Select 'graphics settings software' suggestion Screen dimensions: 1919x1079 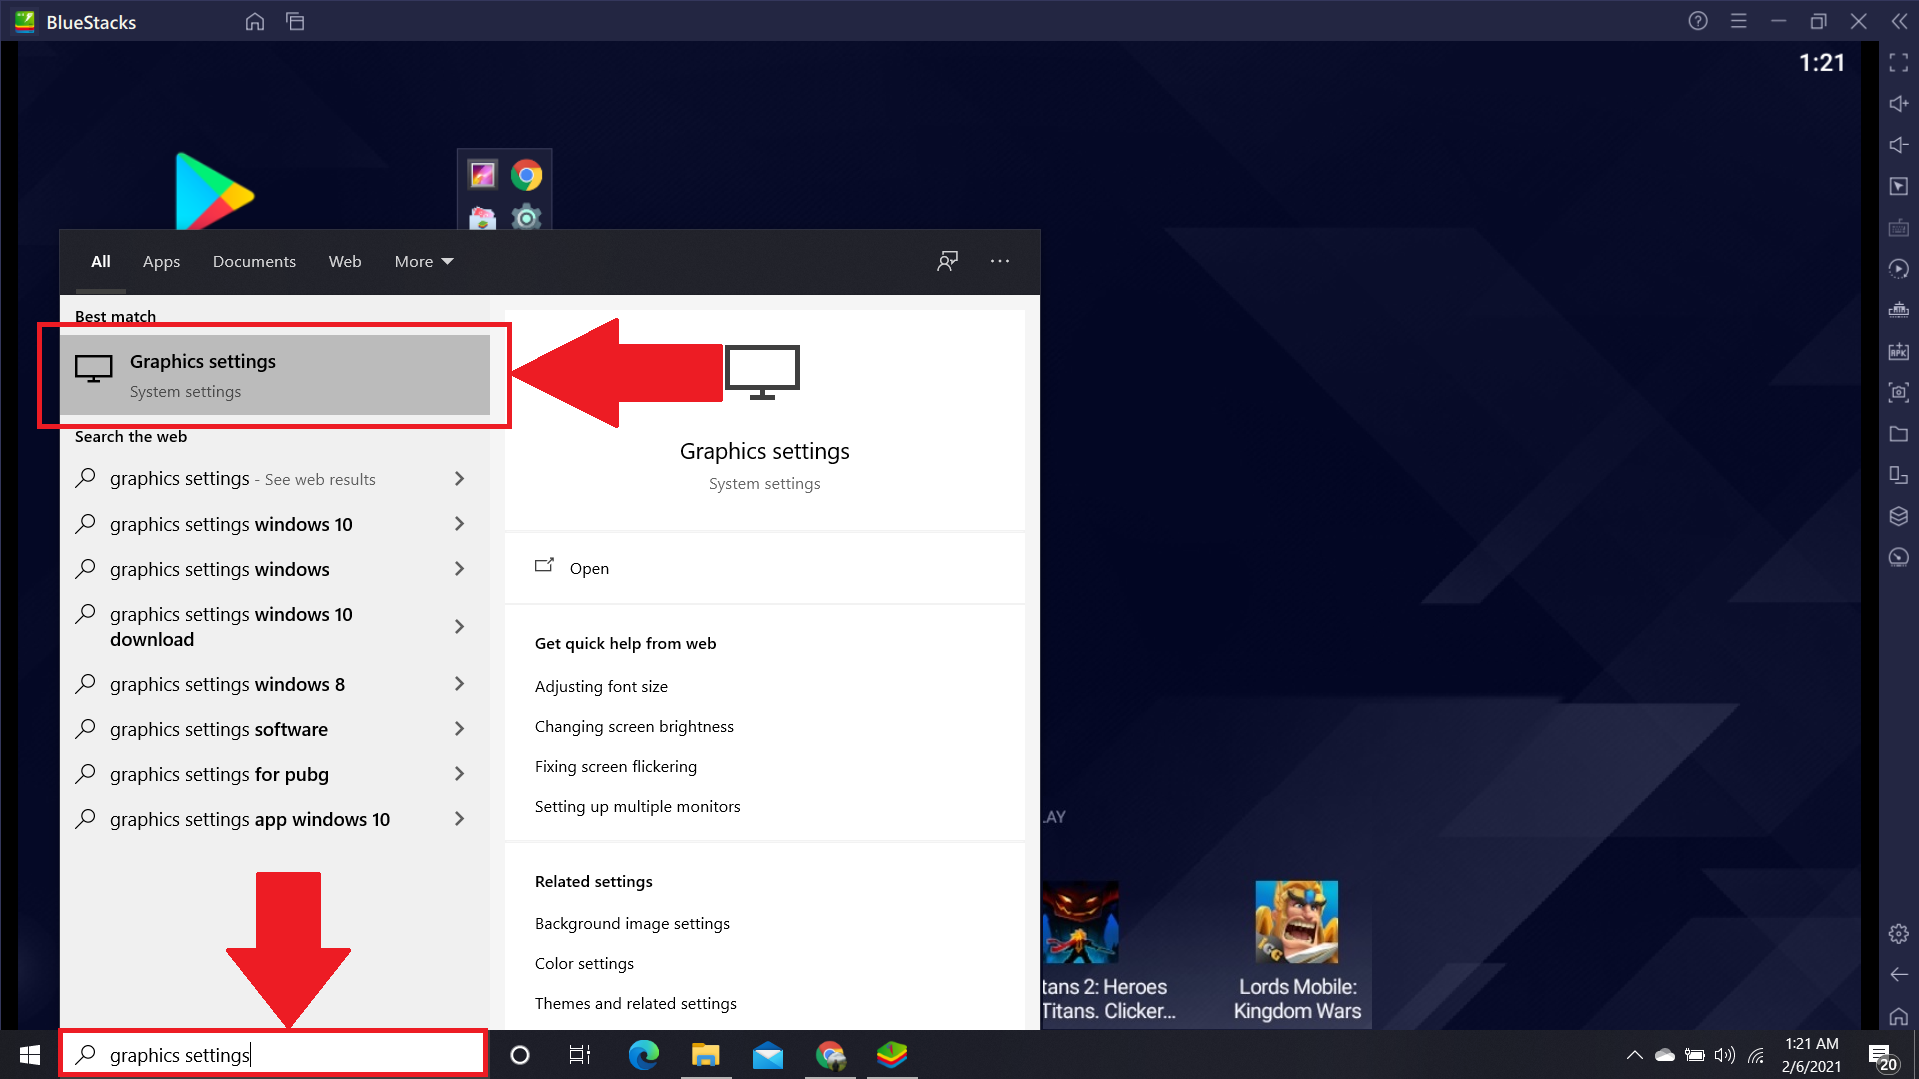coord(219,729)
